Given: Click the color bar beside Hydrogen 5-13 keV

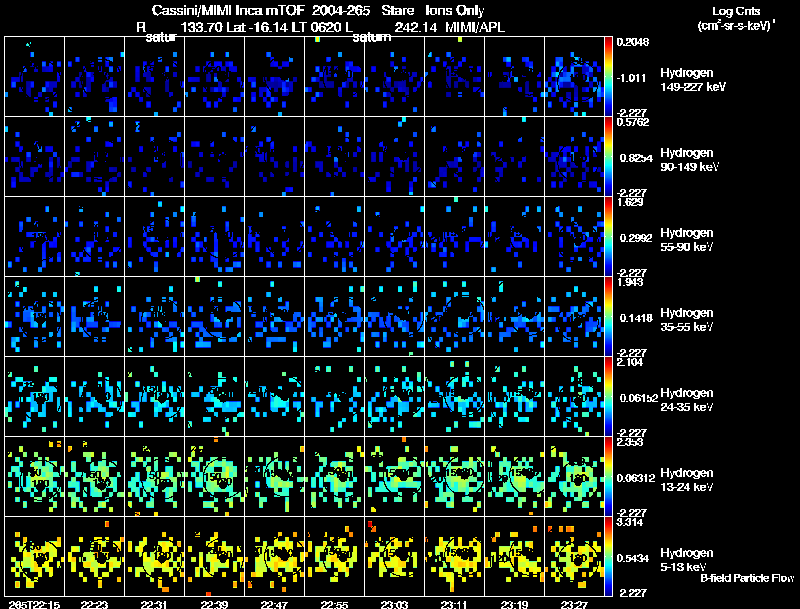Looking at the screenshot, I should [x=608, y=556].
